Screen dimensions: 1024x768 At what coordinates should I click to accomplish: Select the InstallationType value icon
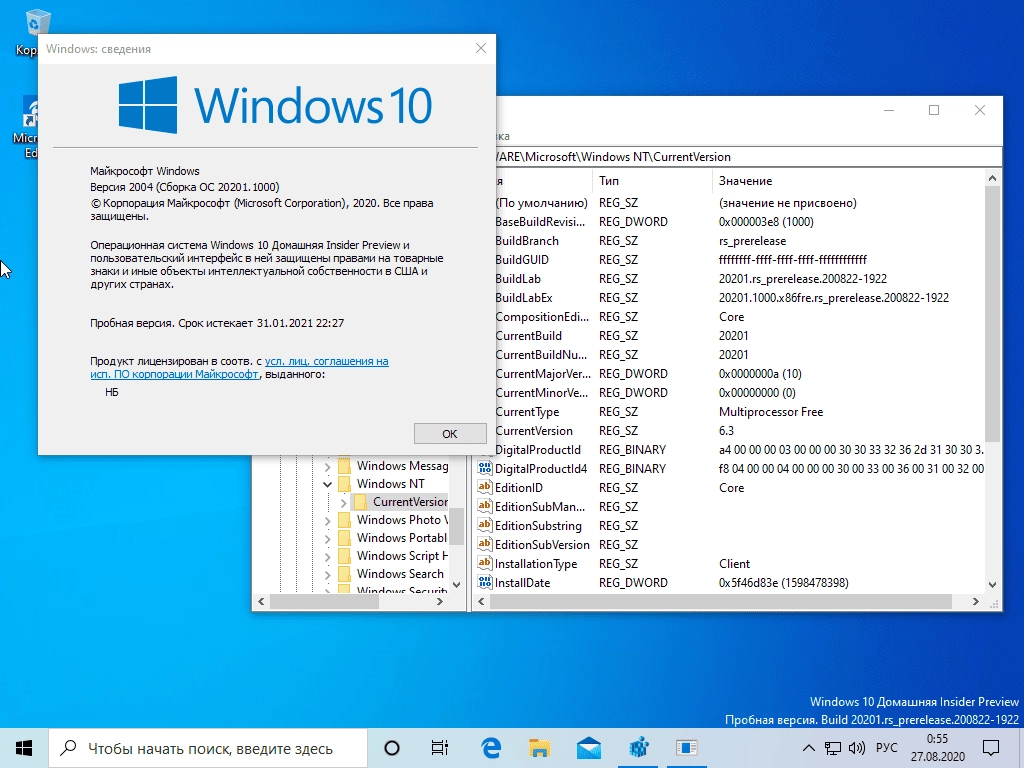pos(485,563)
